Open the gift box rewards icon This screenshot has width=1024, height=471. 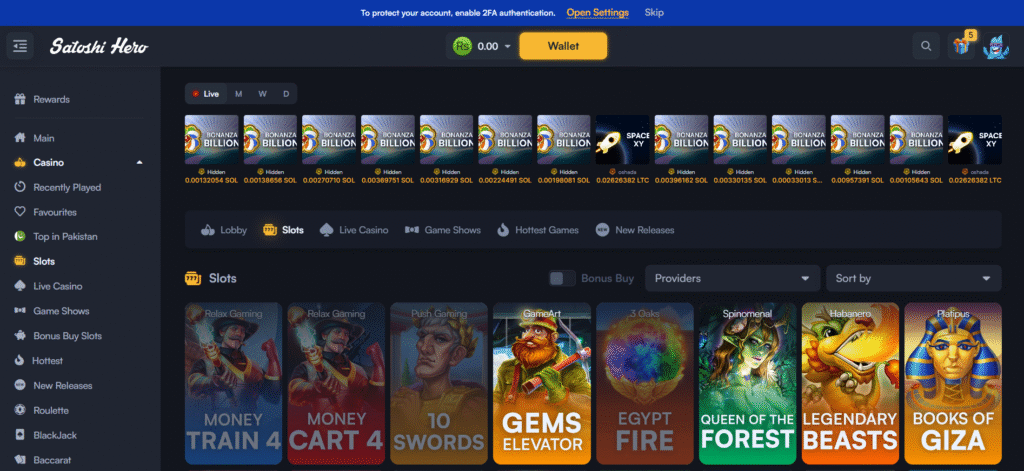961,46
